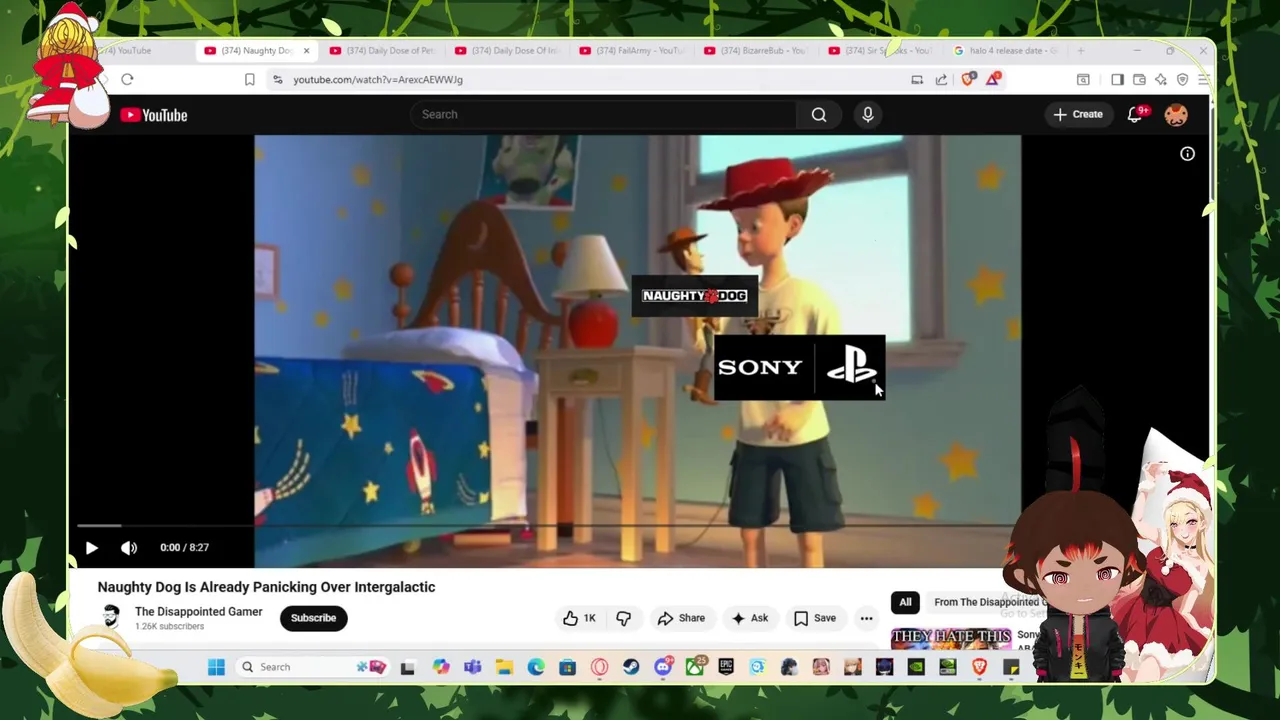
Task: Click the Brave Shields lion icon
Action: click(x=967, y=80)
